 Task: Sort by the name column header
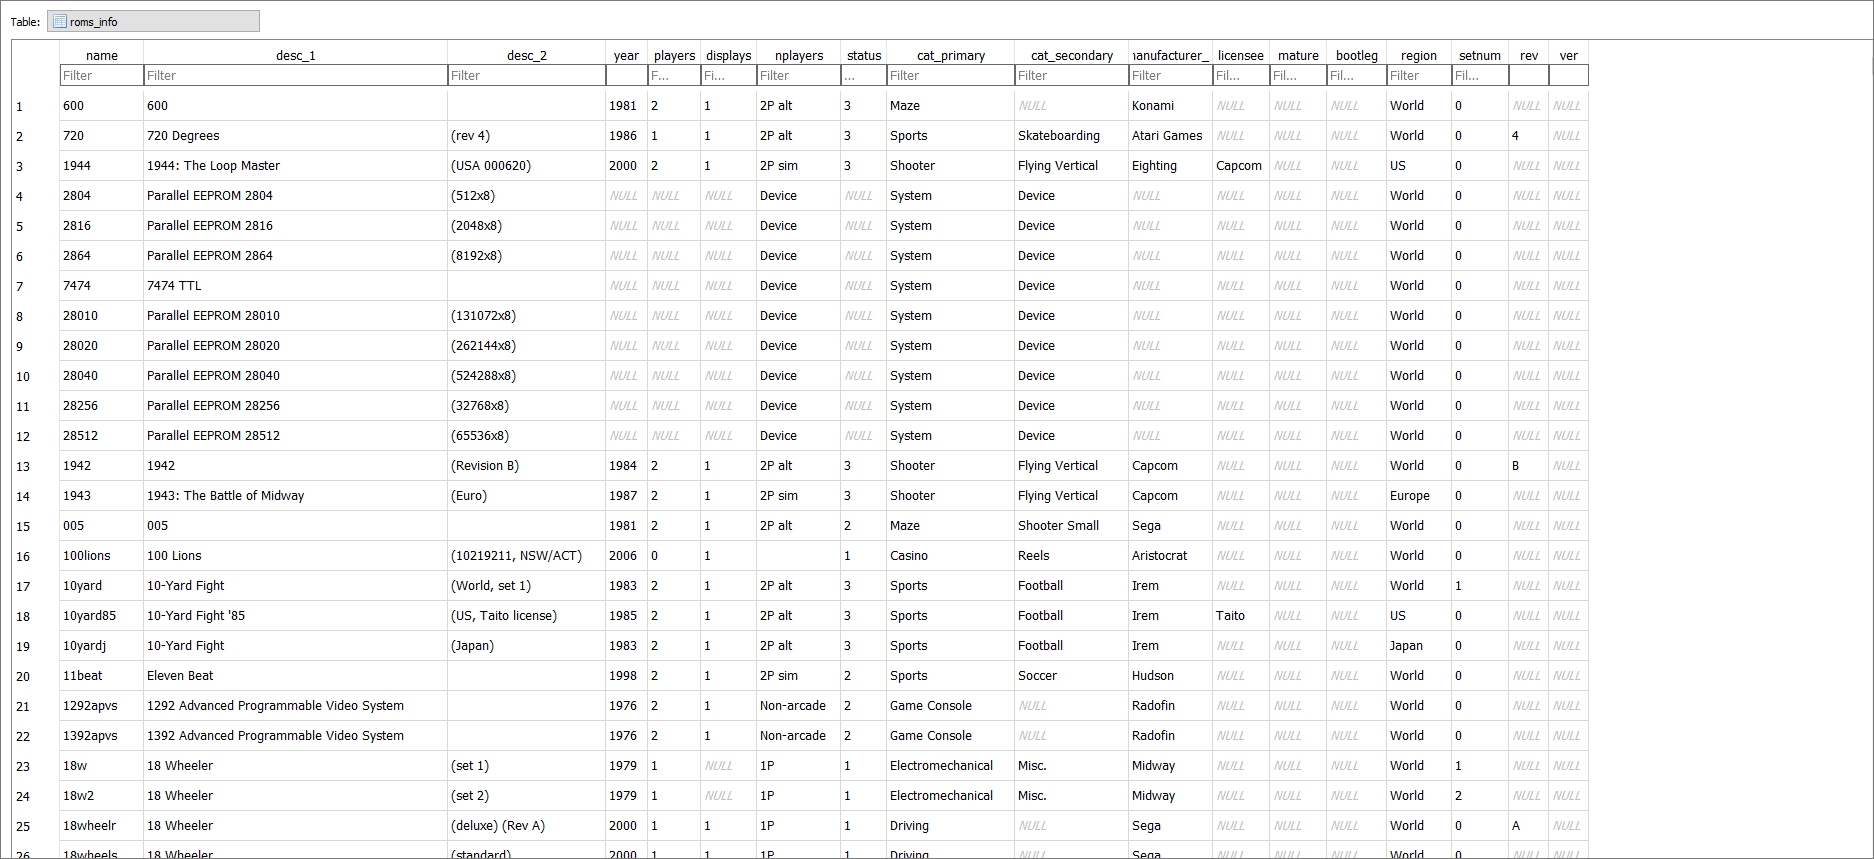[101, 55]
